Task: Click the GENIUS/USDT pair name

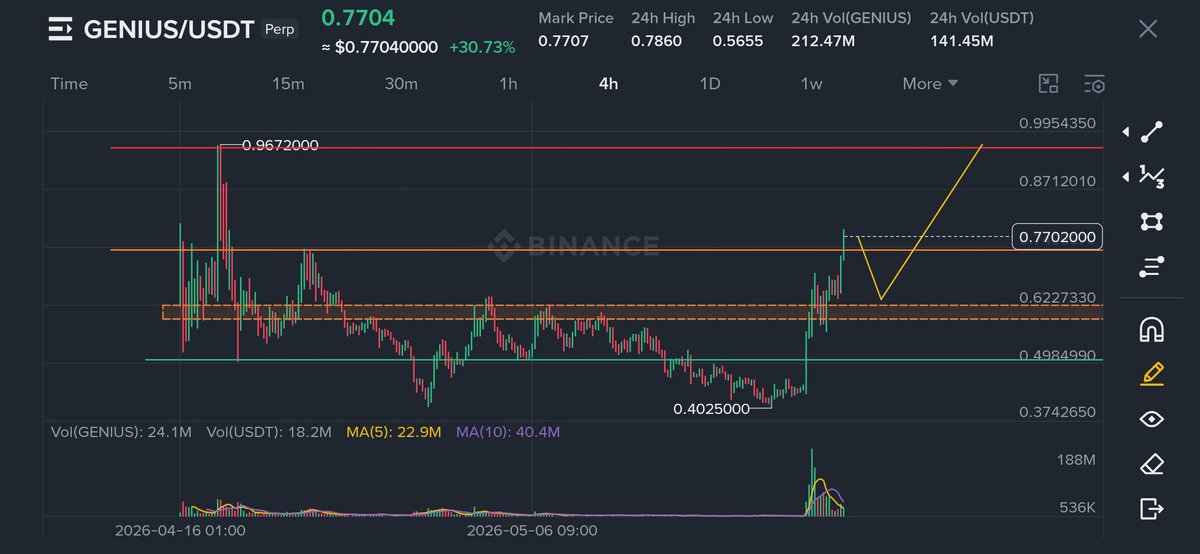Action: tap(169, 30)
